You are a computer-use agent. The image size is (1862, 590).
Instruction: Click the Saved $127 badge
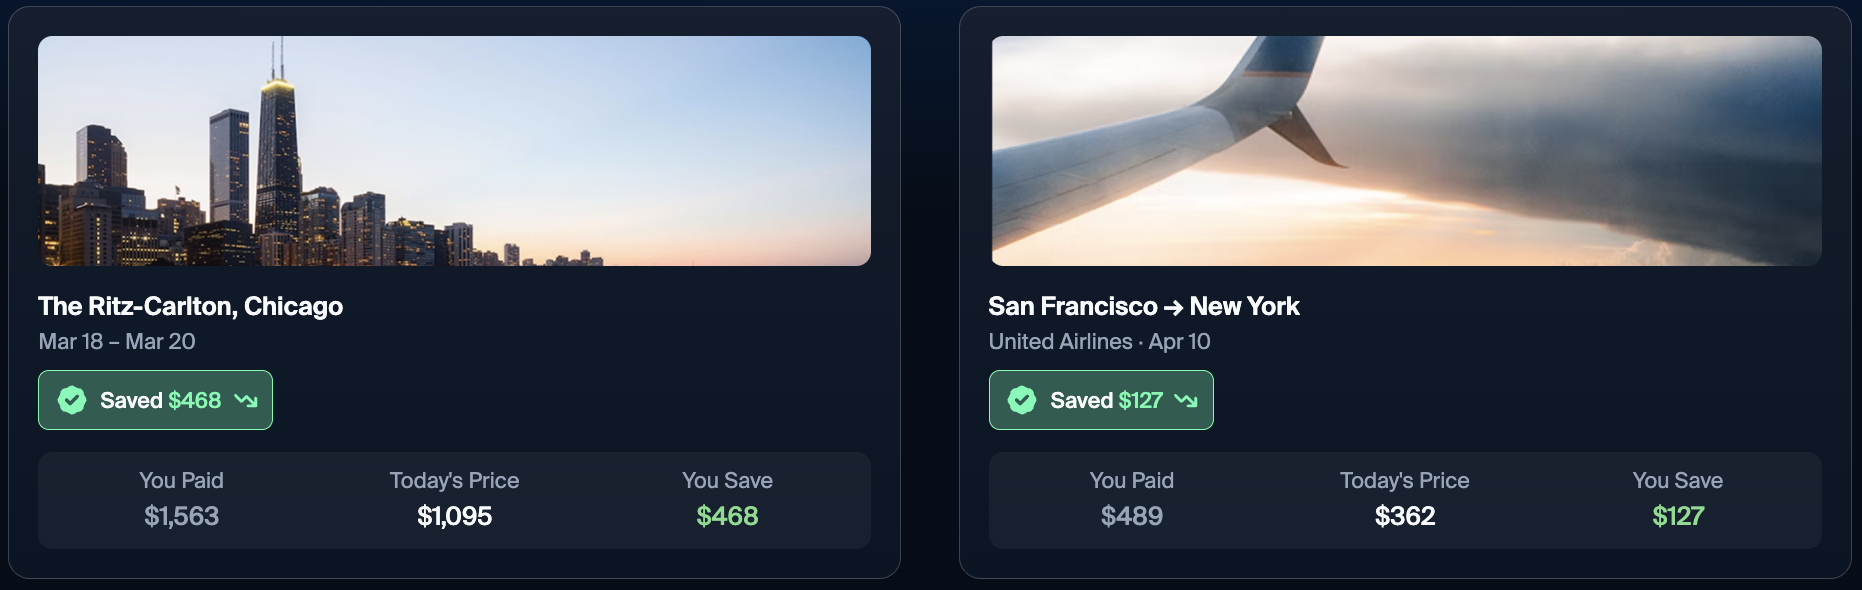1100,400
